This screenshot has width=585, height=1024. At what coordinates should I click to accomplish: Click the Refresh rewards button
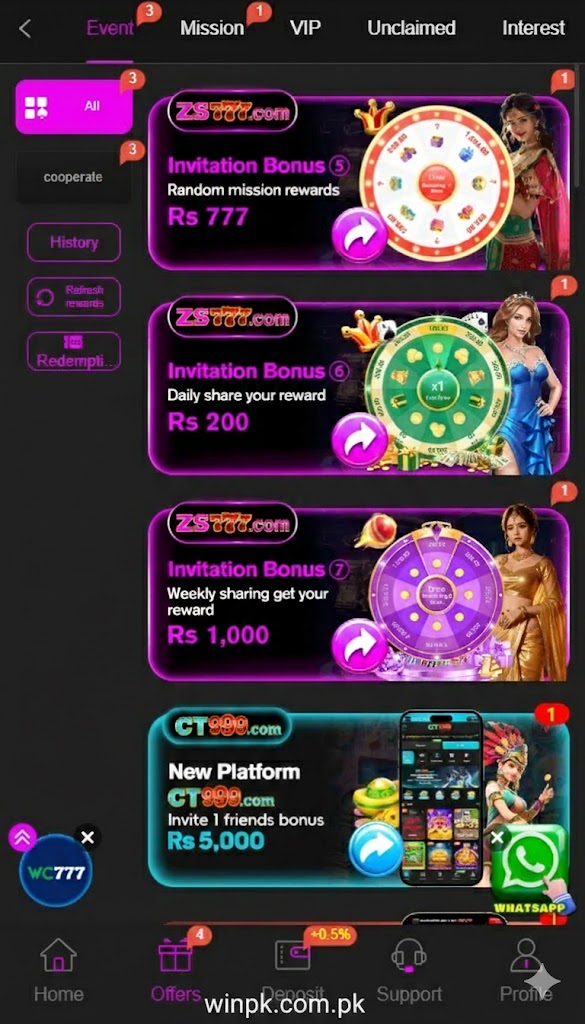[x=74, y=297]
